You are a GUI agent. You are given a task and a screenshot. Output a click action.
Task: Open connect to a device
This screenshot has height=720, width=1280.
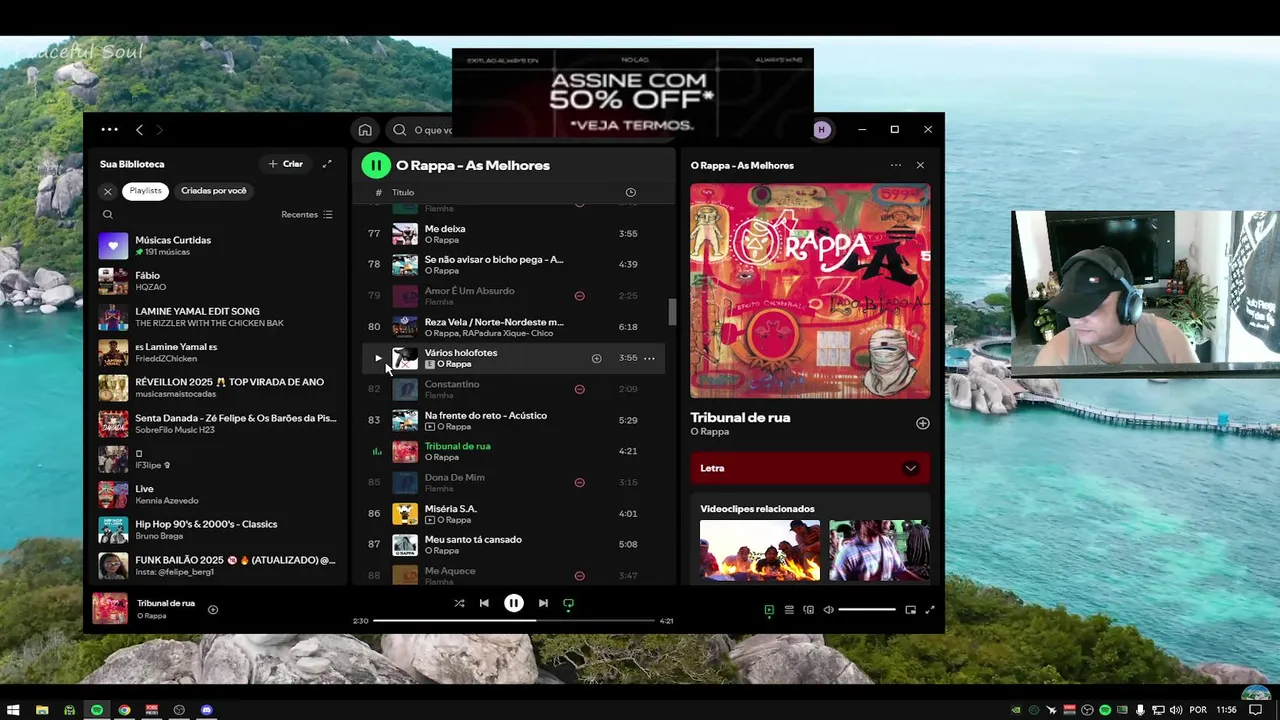click(808, 610)
